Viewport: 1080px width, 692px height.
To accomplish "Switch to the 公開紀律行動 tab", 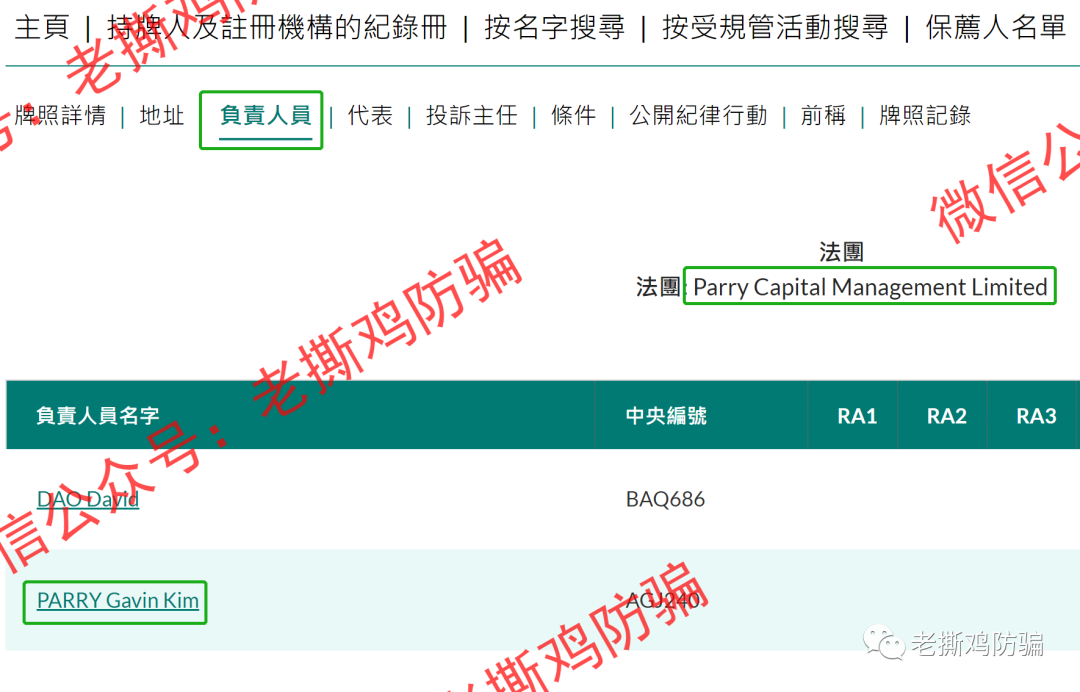I will click(x=698, y=115).
